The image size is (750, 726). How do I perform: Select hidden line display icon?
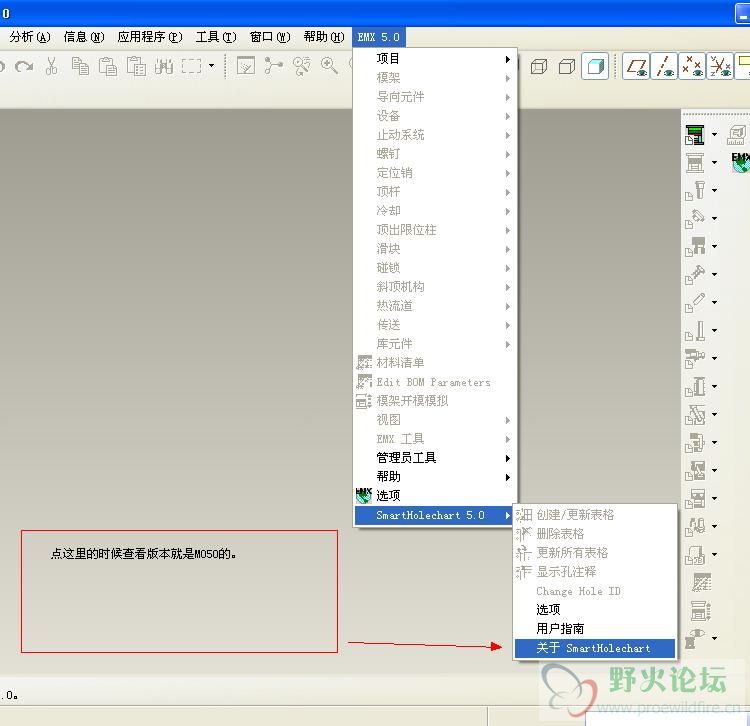click(539, 66)
